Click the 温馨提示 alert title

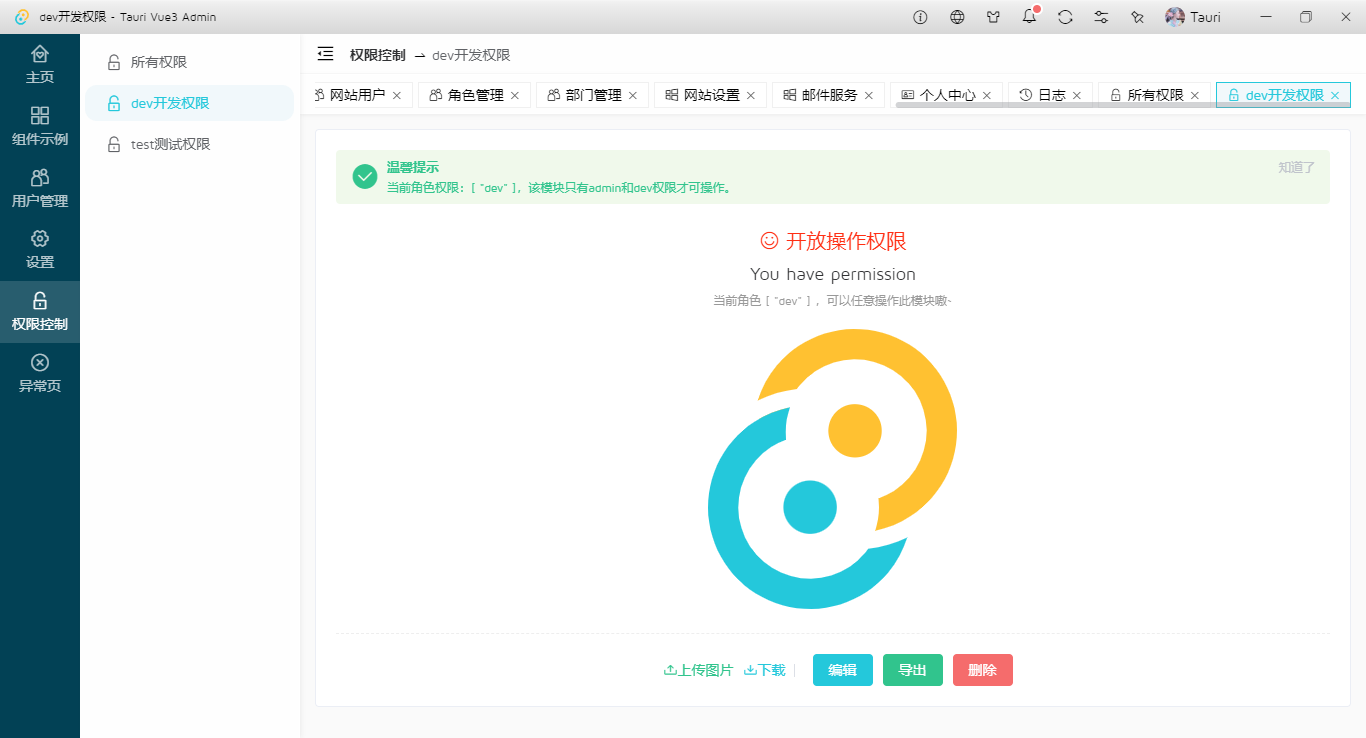[413, 167]
